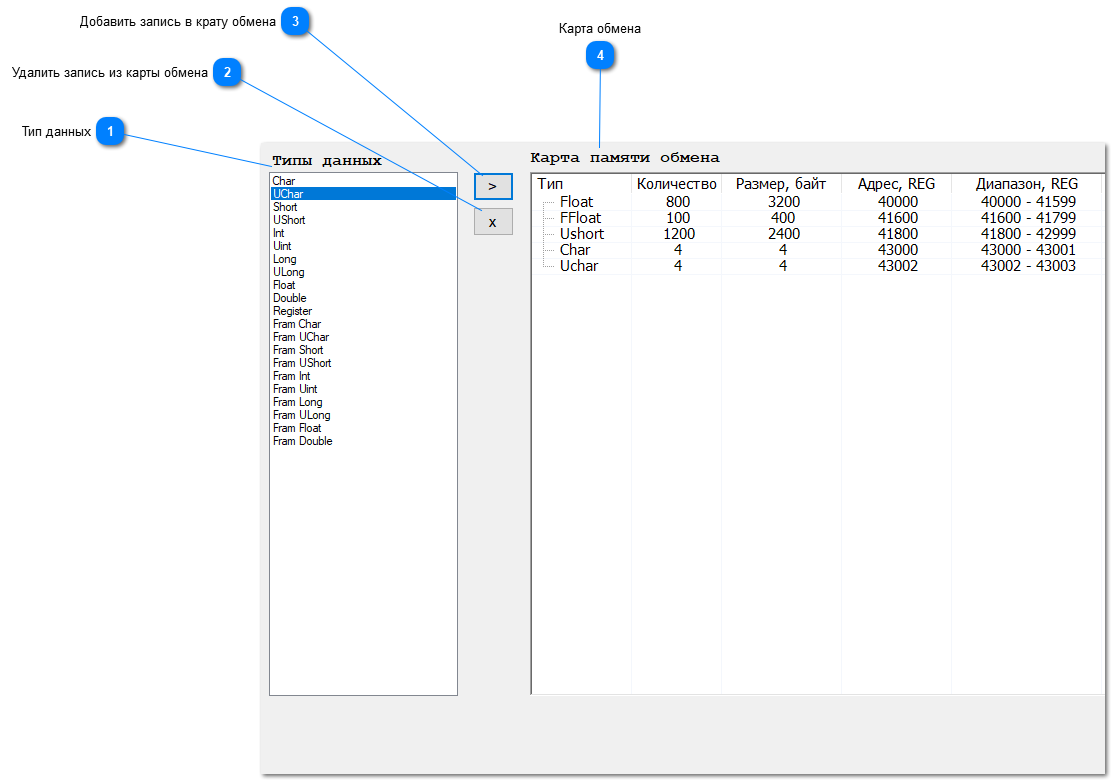Select 'UShort' in data types list
This screenshot has width=1114, height=783.
(x=363, y=220)
